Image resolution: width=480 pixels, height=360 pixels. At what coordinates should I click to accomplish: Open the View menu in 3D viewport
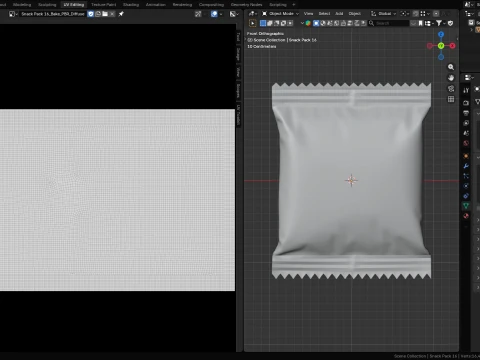[308, 14]
